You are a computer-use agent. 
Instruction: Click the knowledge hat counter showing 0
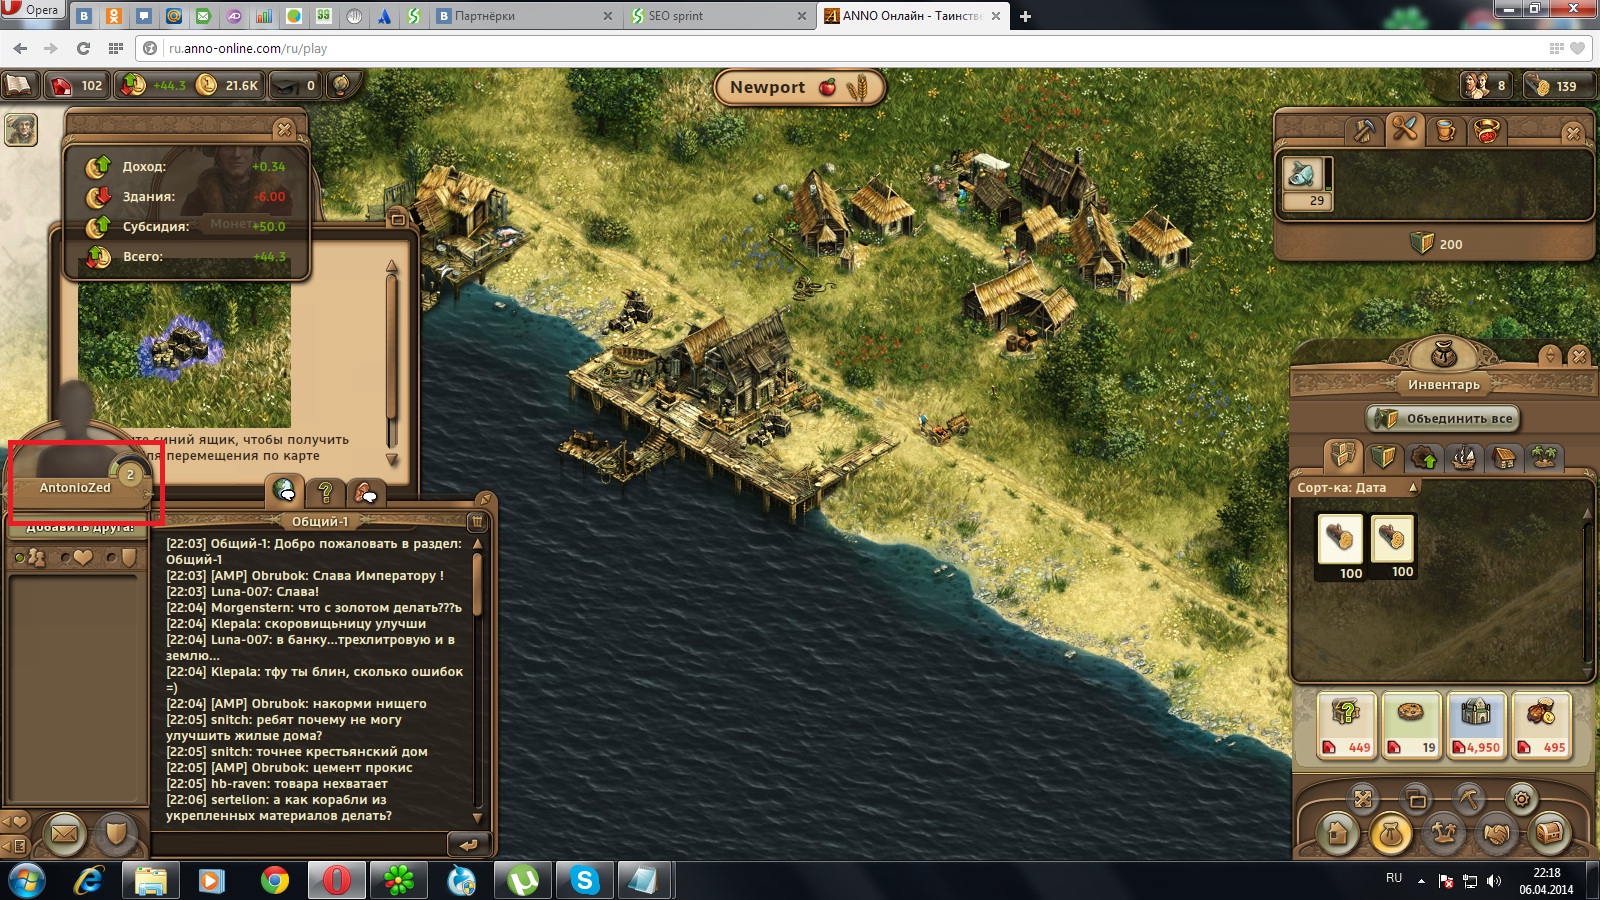(295, 85)
